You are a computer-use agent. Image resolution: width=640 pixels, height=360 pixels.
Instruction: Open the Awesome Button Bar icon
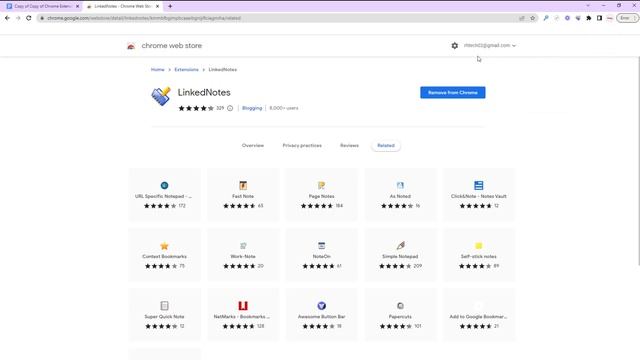321,306
